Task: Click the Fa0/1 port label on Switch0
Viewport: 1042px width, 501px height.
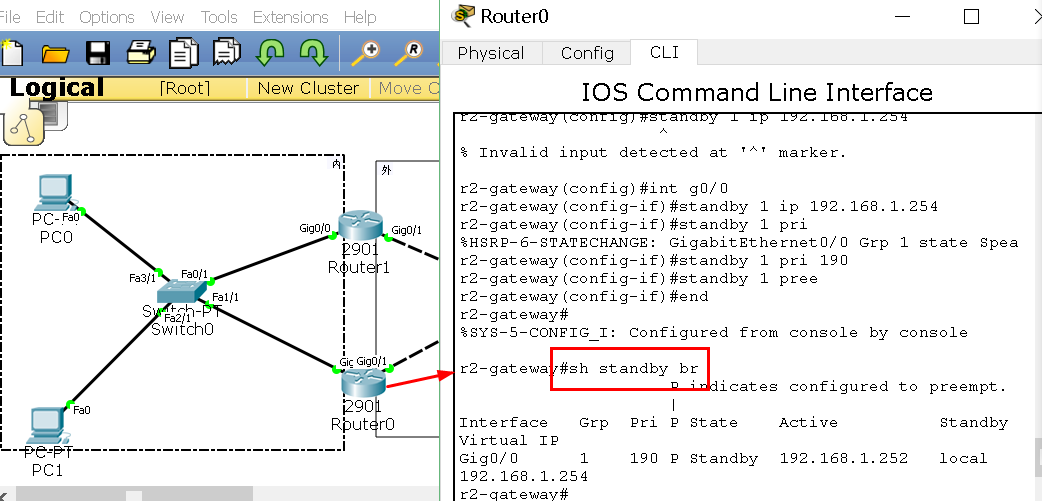Action: 195,274
